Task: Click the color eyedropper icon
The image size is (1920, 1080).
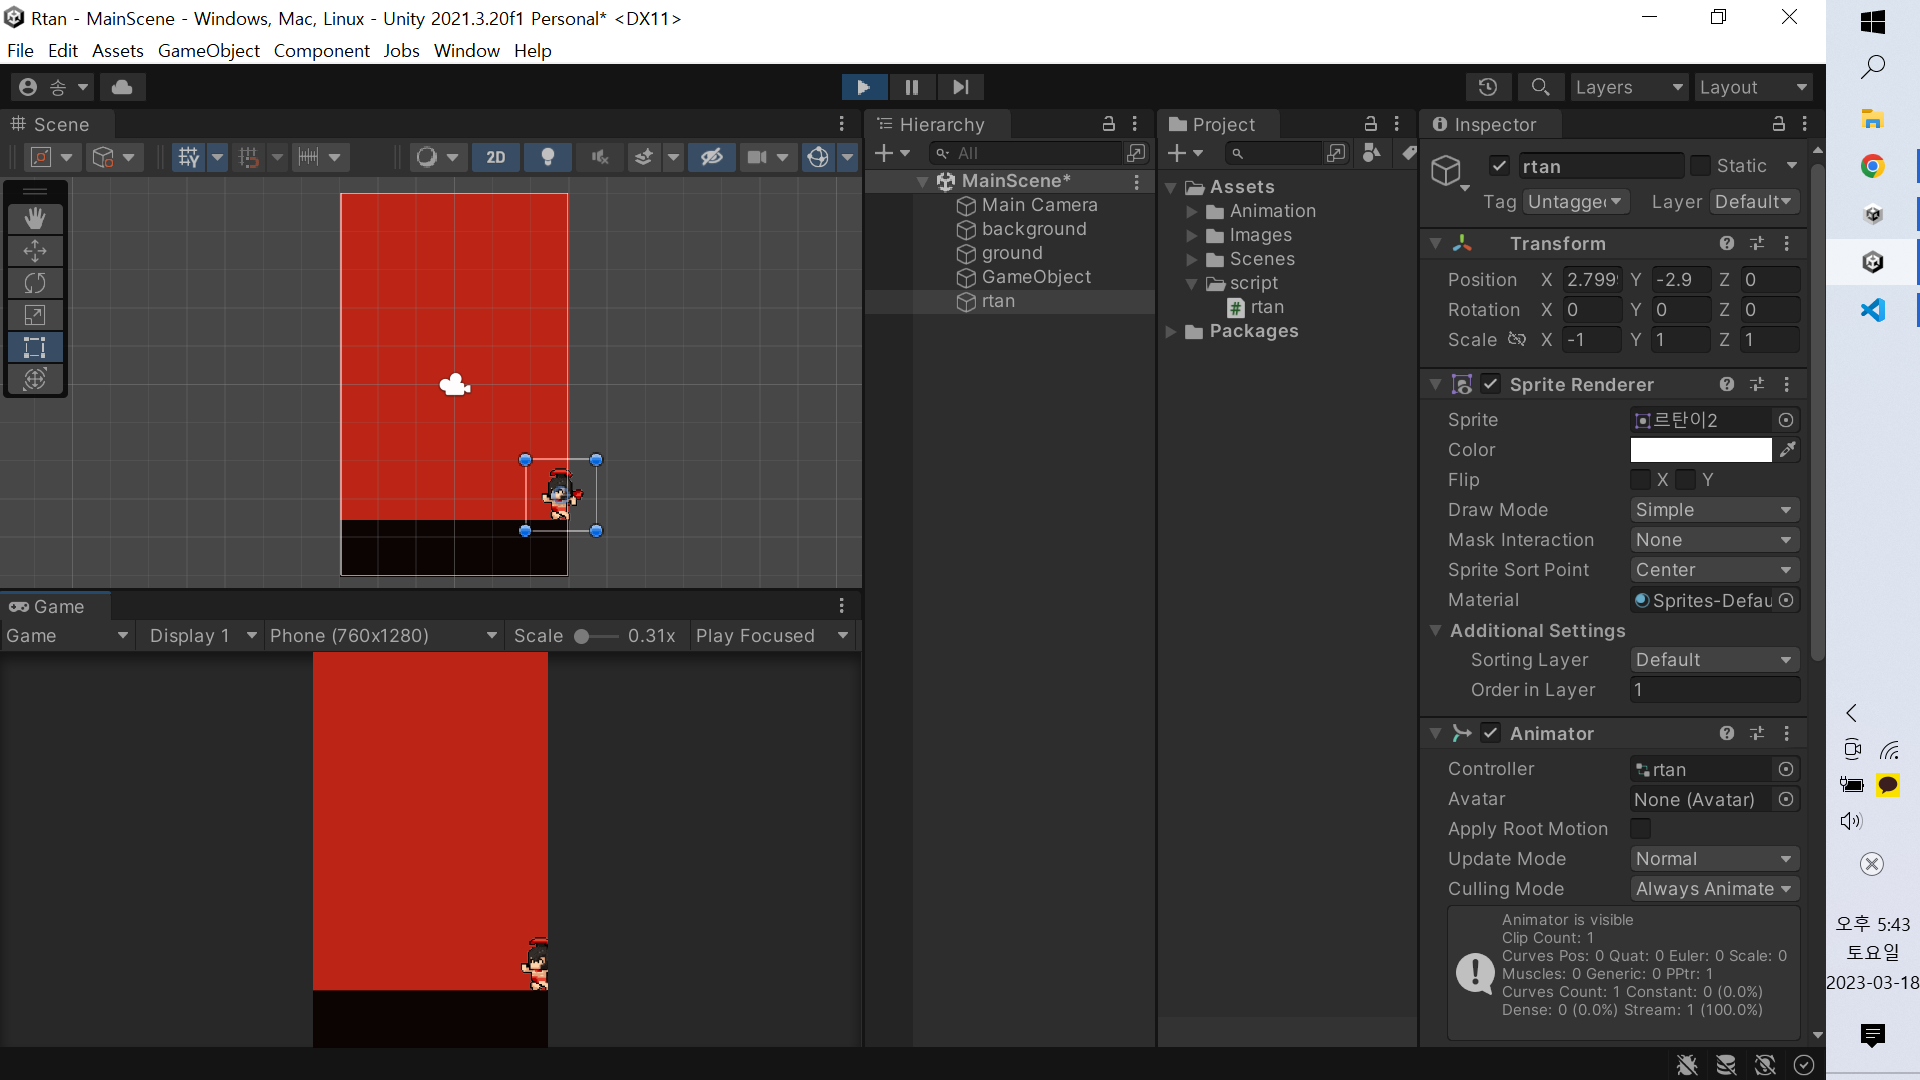Action: tap(1788, 450)
